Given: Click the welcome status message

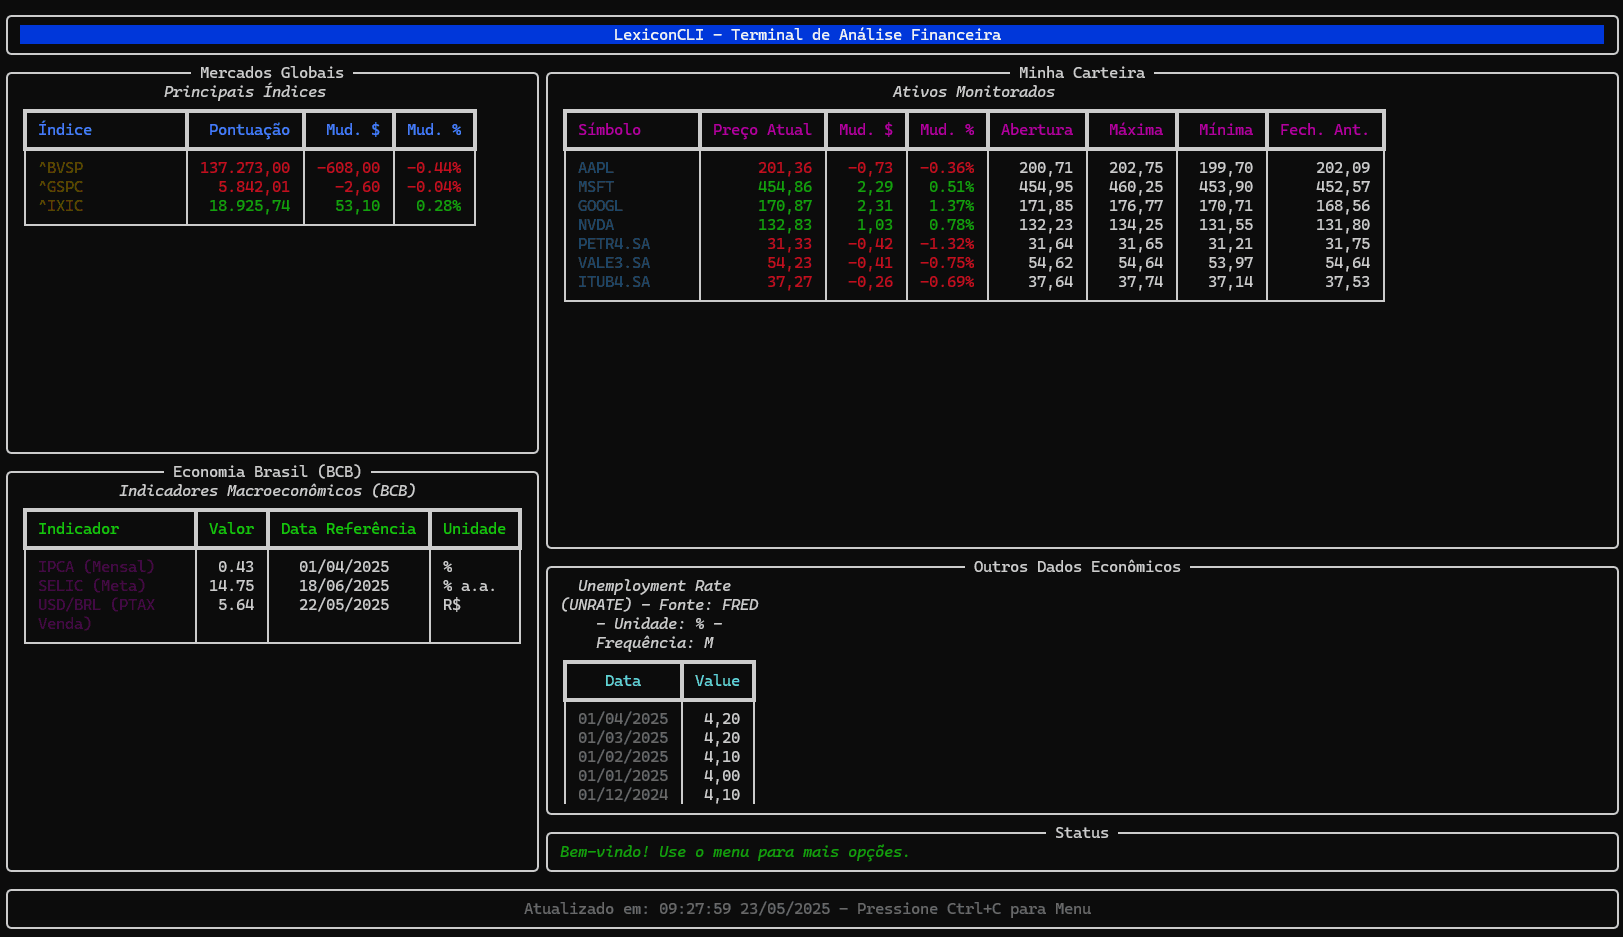Looking at the screenshot, I should [x=735, y=852].
